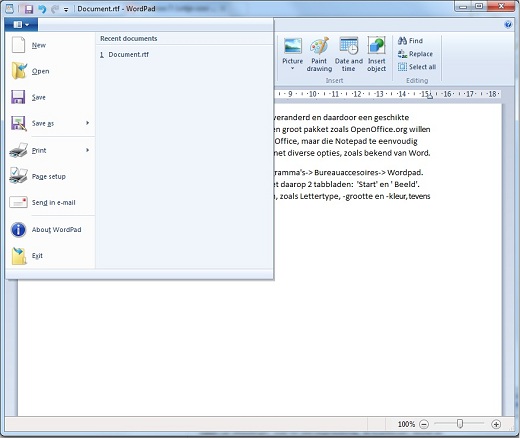This screenshot has width=520, height=438.
Task: Choose Save from the file menu
Action: pos(50,97)
